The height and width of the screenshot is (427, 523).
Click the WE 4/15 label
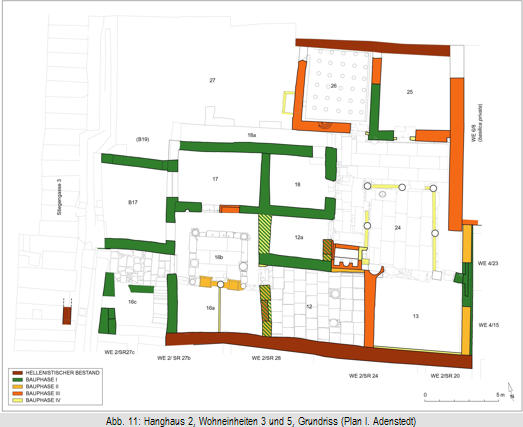click(489, 325)
